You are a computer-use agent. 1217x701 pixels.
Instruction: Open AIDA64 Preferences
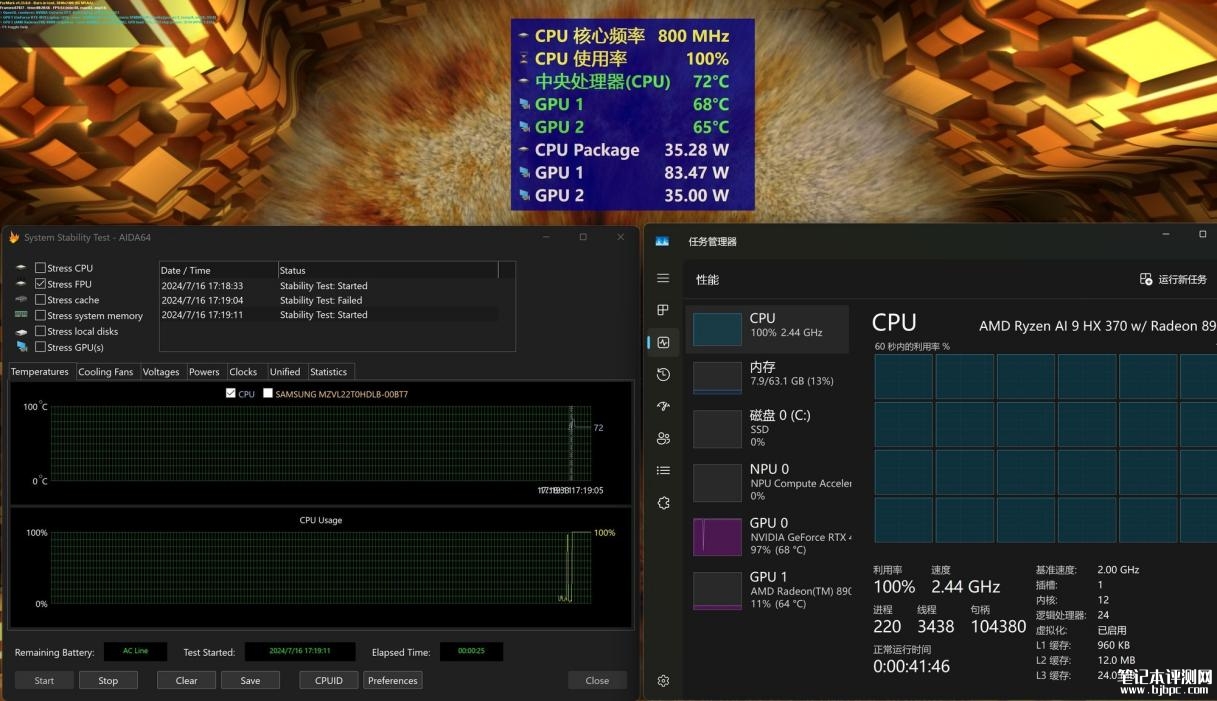[393, 680]
